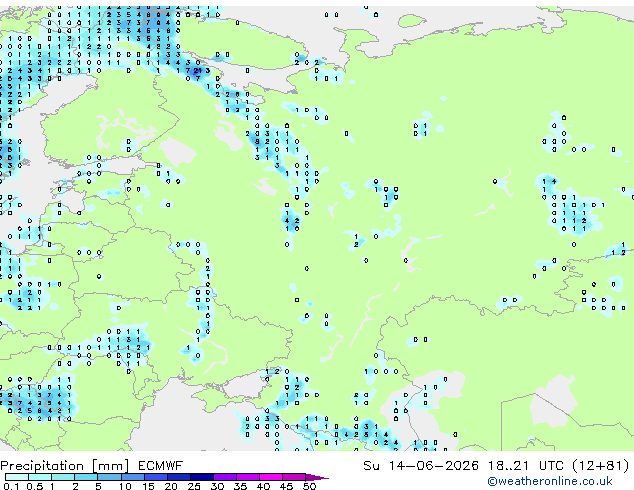Choose the 40 to 45 mm magenta swatch
The width and height of the screenshot is (634, 490).
coord(271,477)
